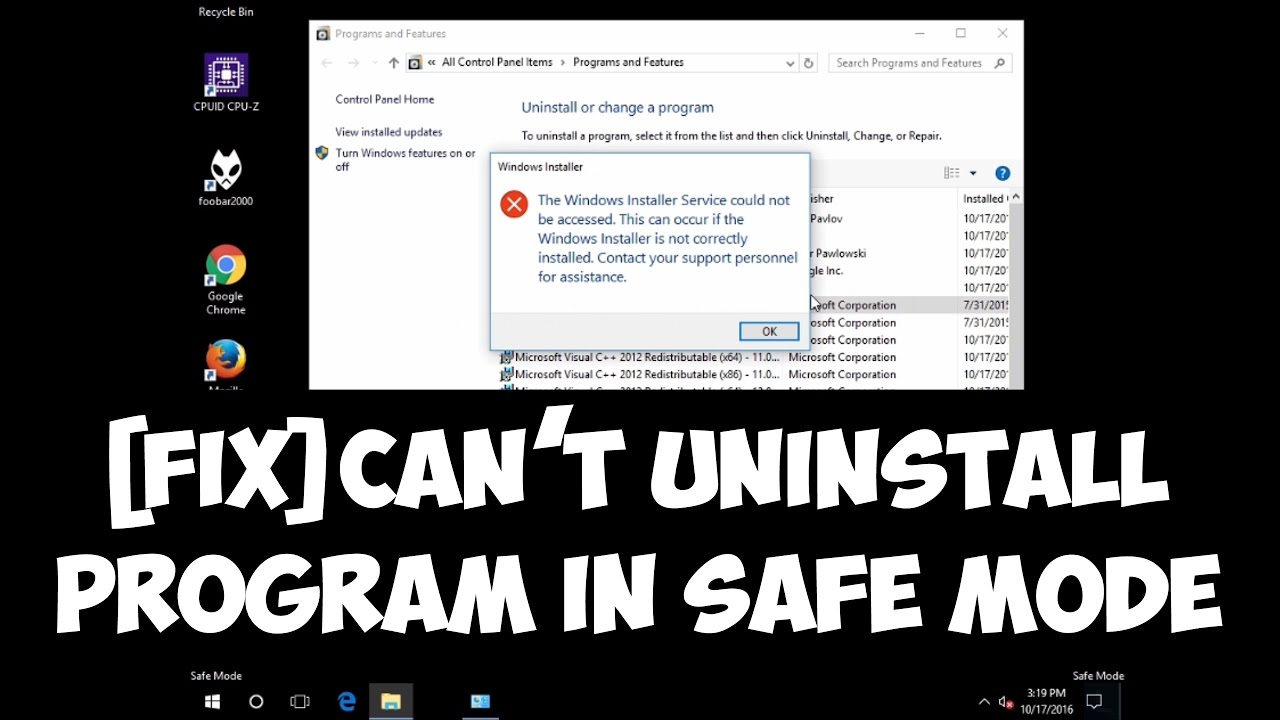Sort by the Installed On column header
1280x720 pixels.
coord(985,199)
